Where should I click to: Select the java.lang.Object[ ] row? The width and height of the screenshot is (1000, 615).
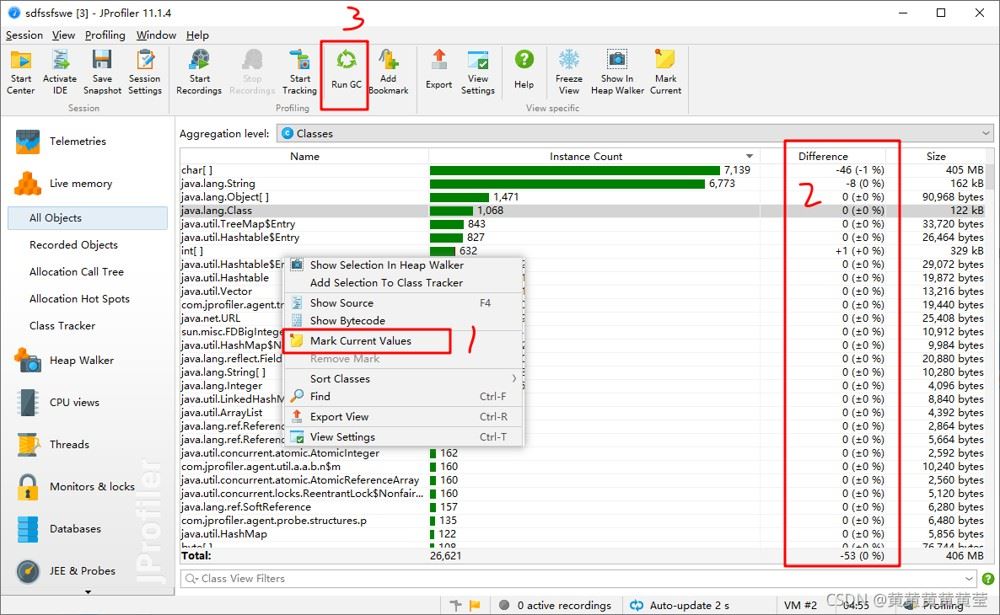point(582,197)
